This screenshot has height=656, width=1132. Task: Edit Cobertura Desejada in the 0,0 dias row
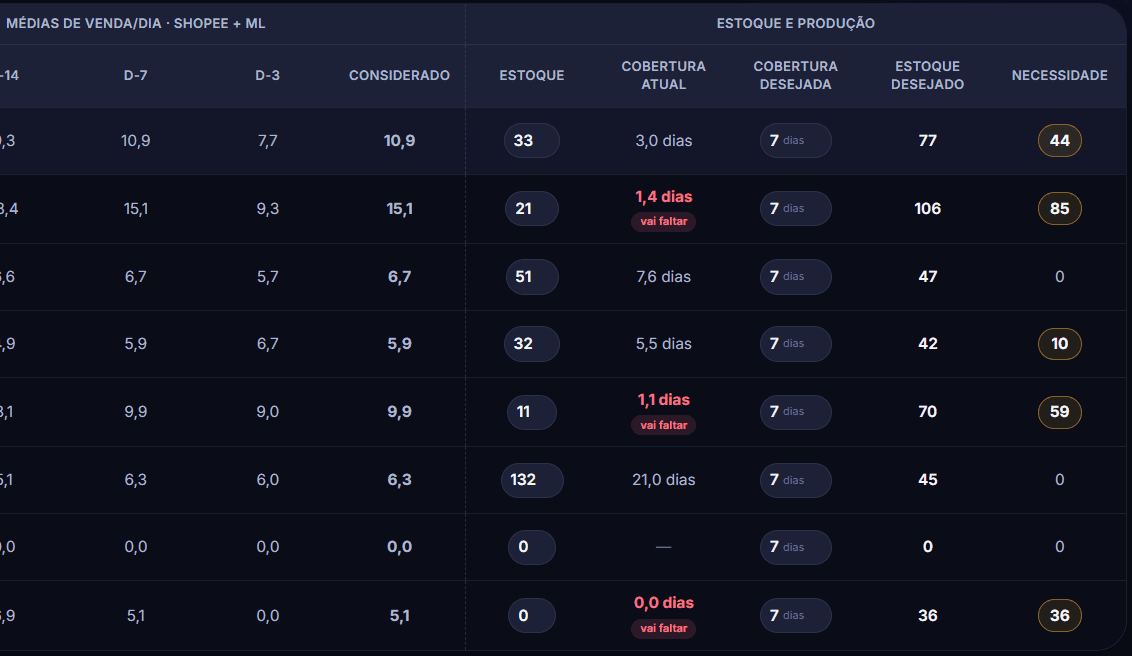coord(795,616)
